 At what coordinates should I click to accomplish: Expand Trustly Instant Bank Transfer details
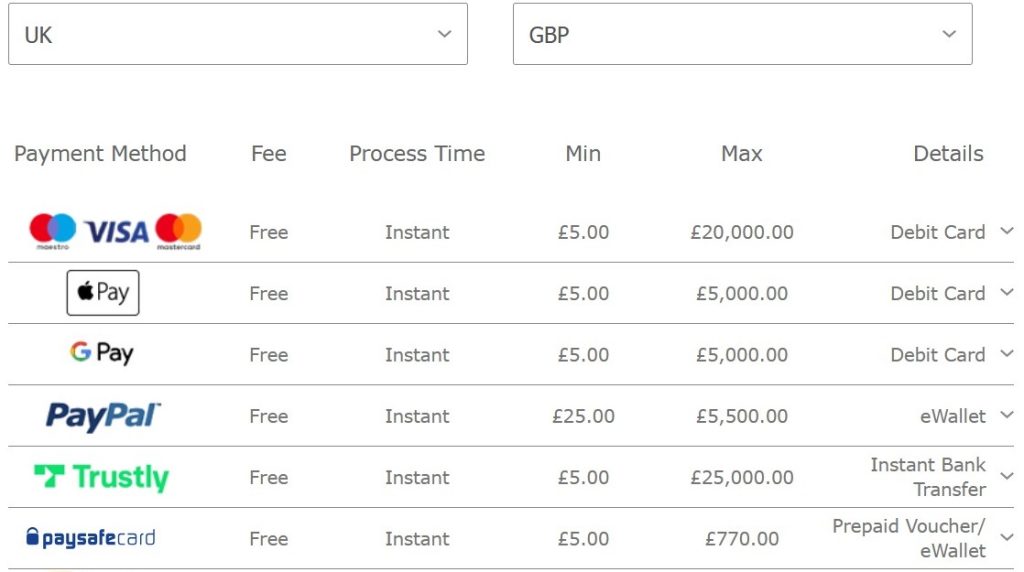[x=1006, y=477]
